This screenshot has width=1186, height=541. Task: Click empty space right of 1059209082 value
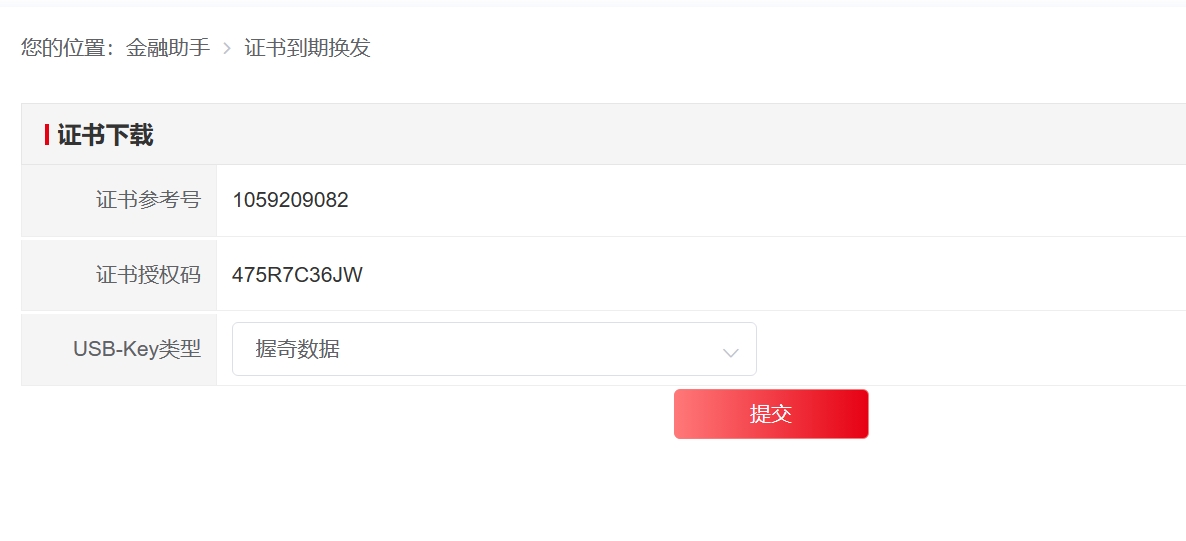coord(756,201)
